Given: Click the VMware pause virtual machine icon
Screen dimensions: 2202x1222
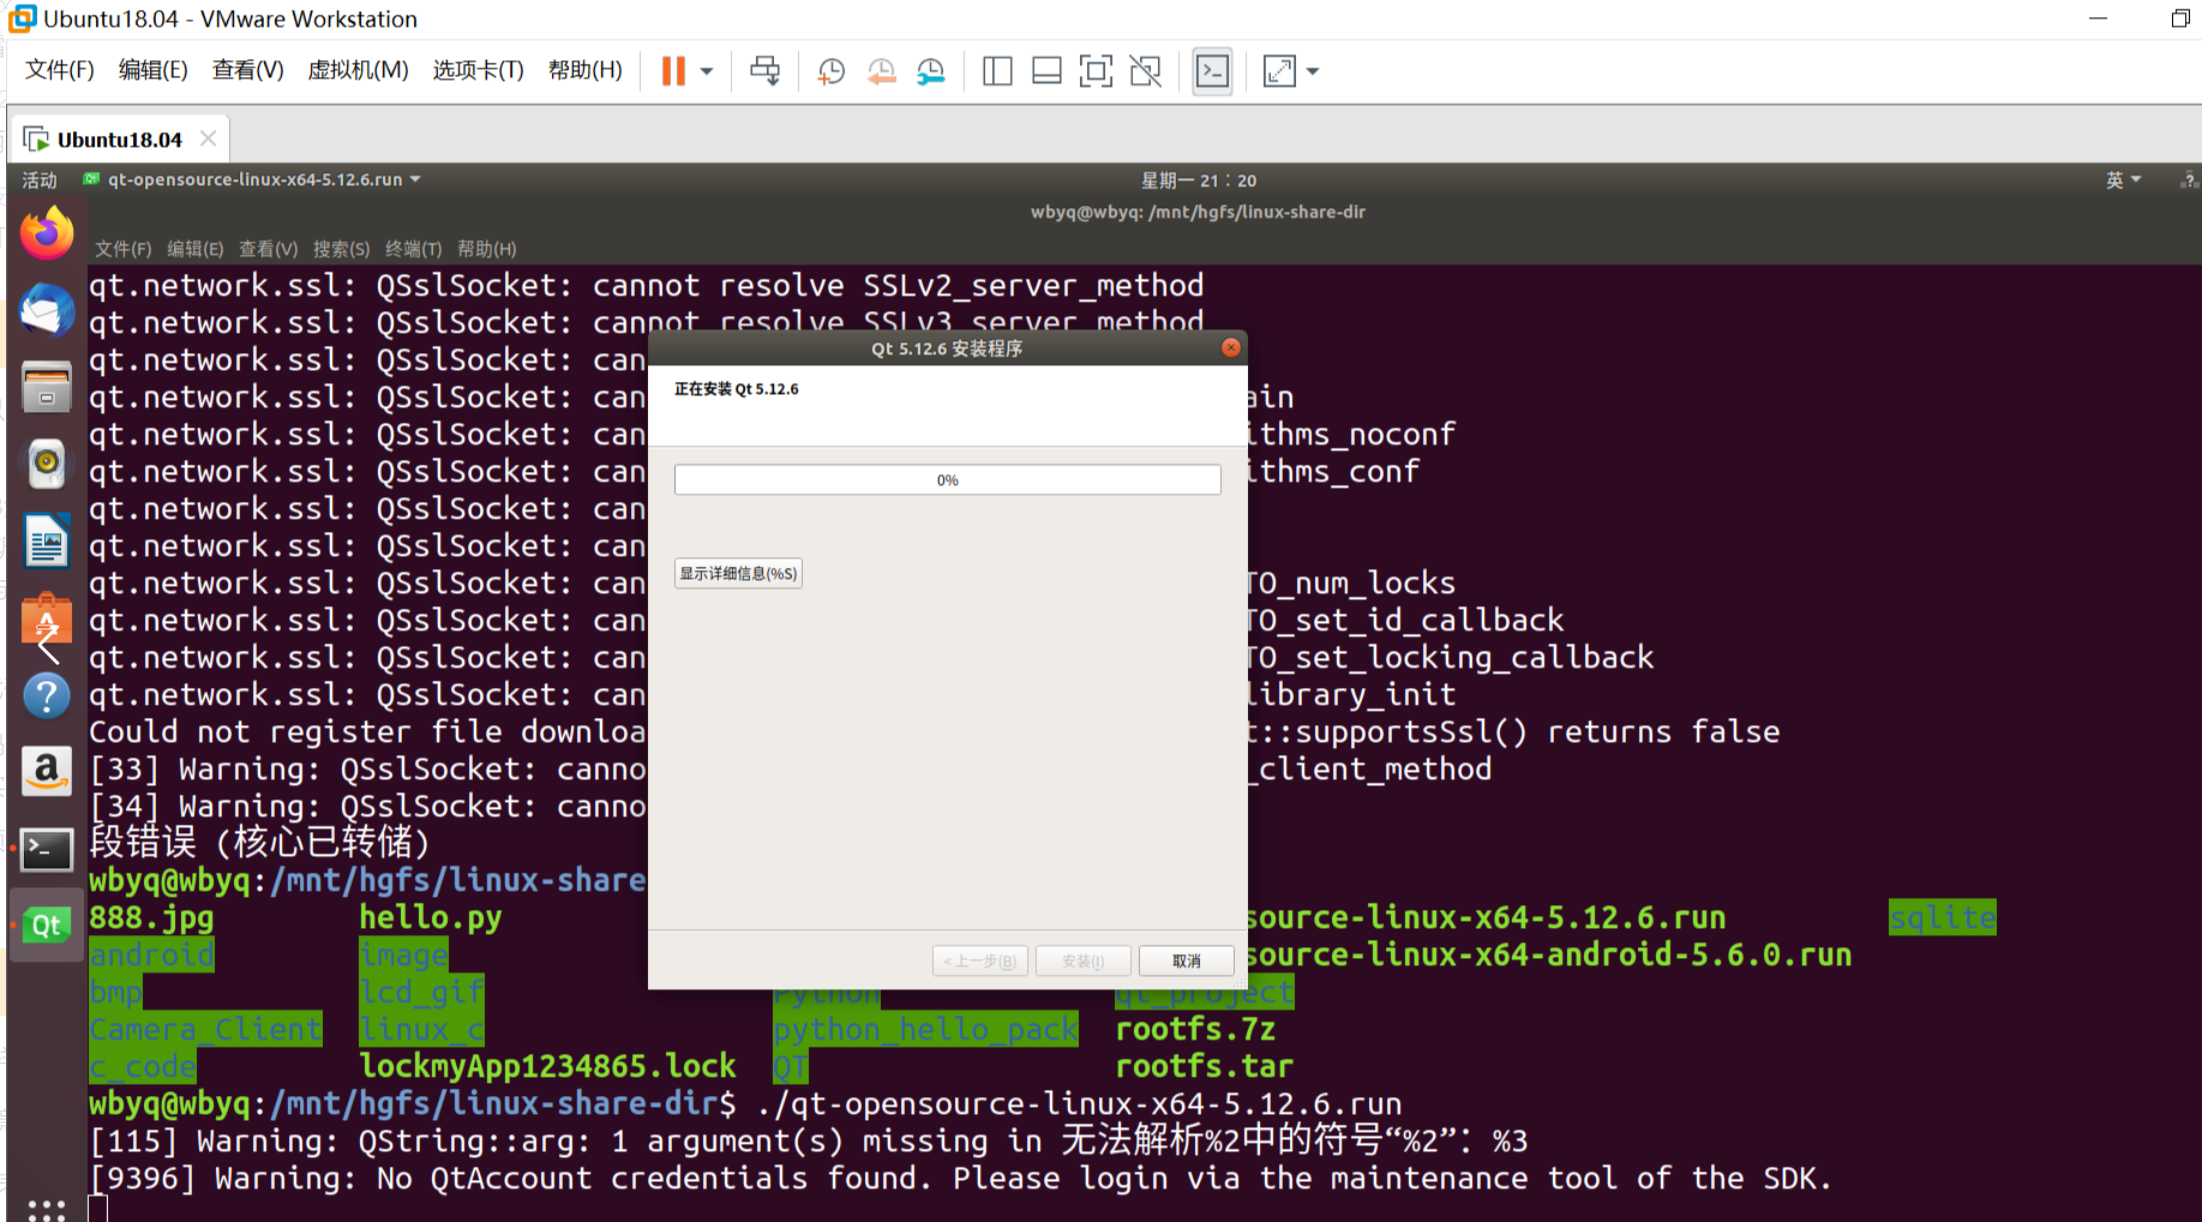Looking at the screenshot, I should click(x=673, y=71).
